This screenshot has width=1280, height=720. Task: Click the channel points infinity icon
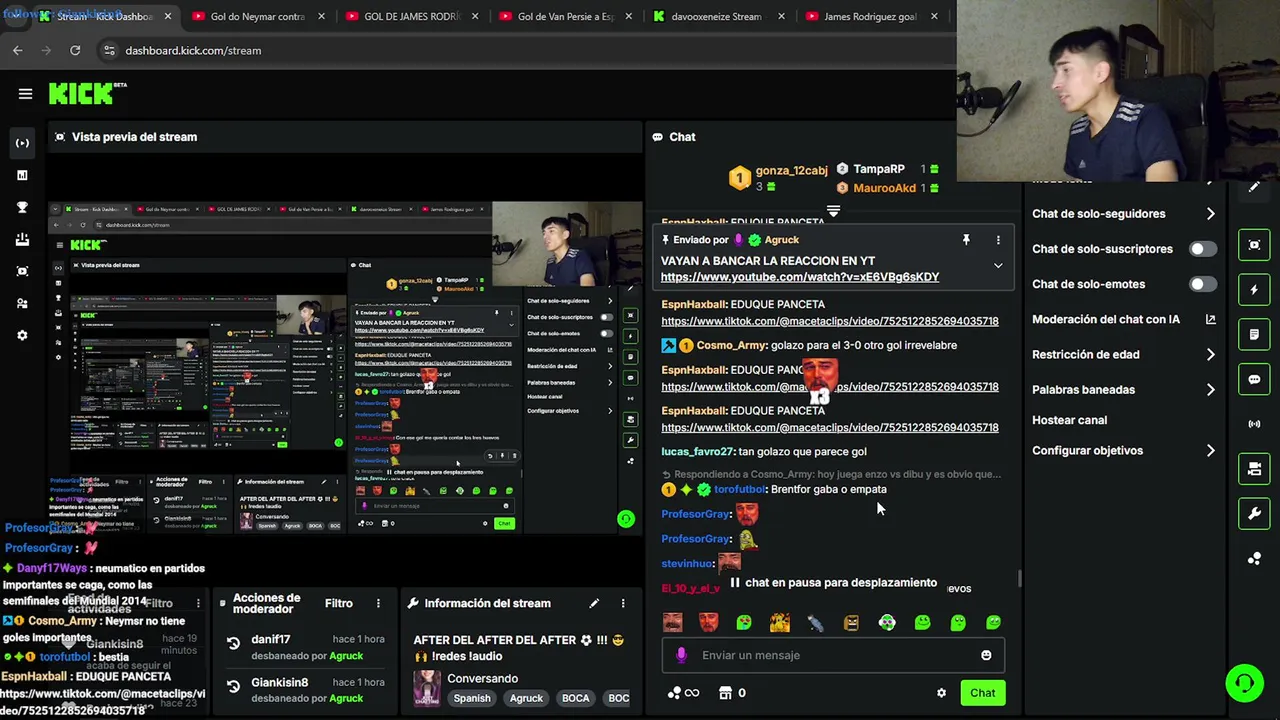(x=683, y=693)
